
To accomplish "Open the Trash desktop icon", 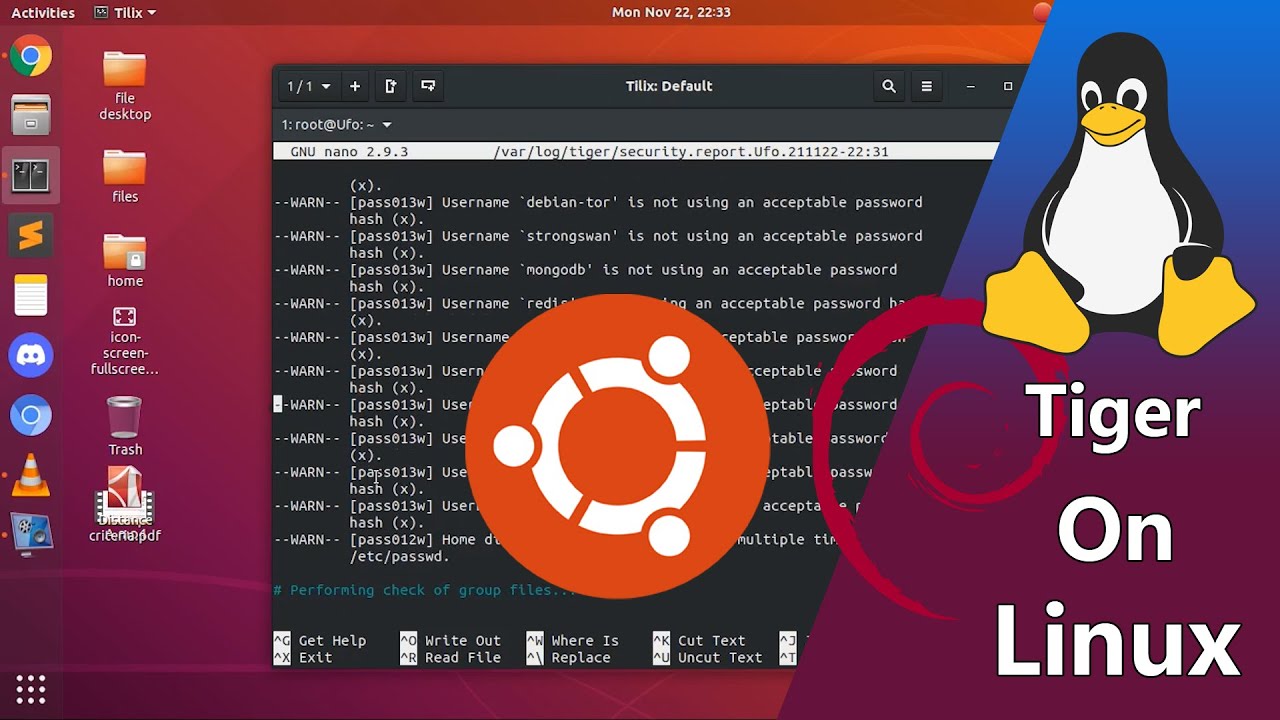I will point(125,427).
